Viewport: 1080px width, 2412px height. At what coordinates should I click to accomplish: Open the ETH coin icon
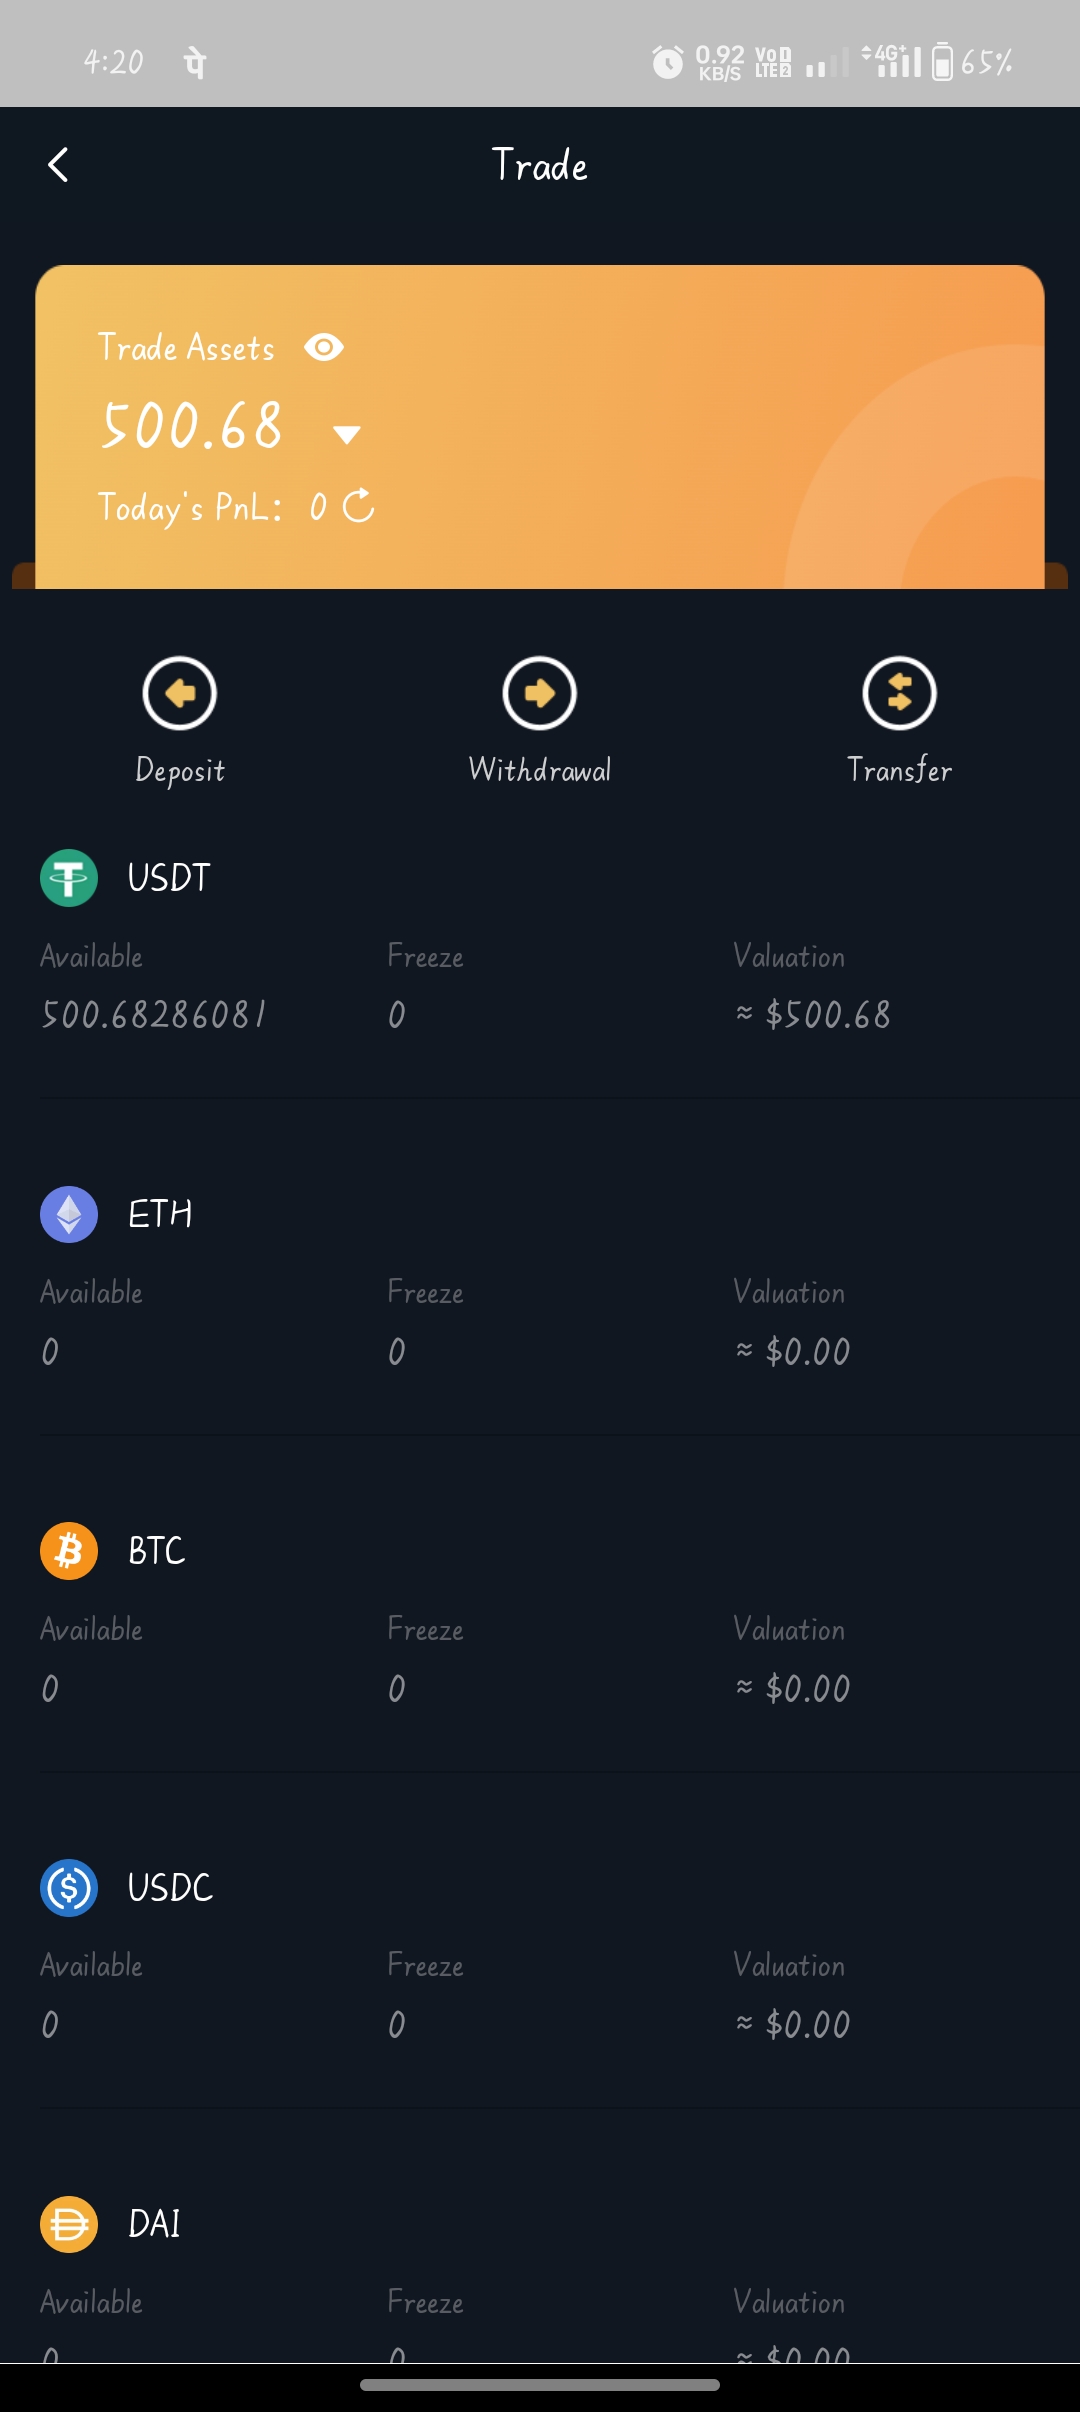(69, 1214)
